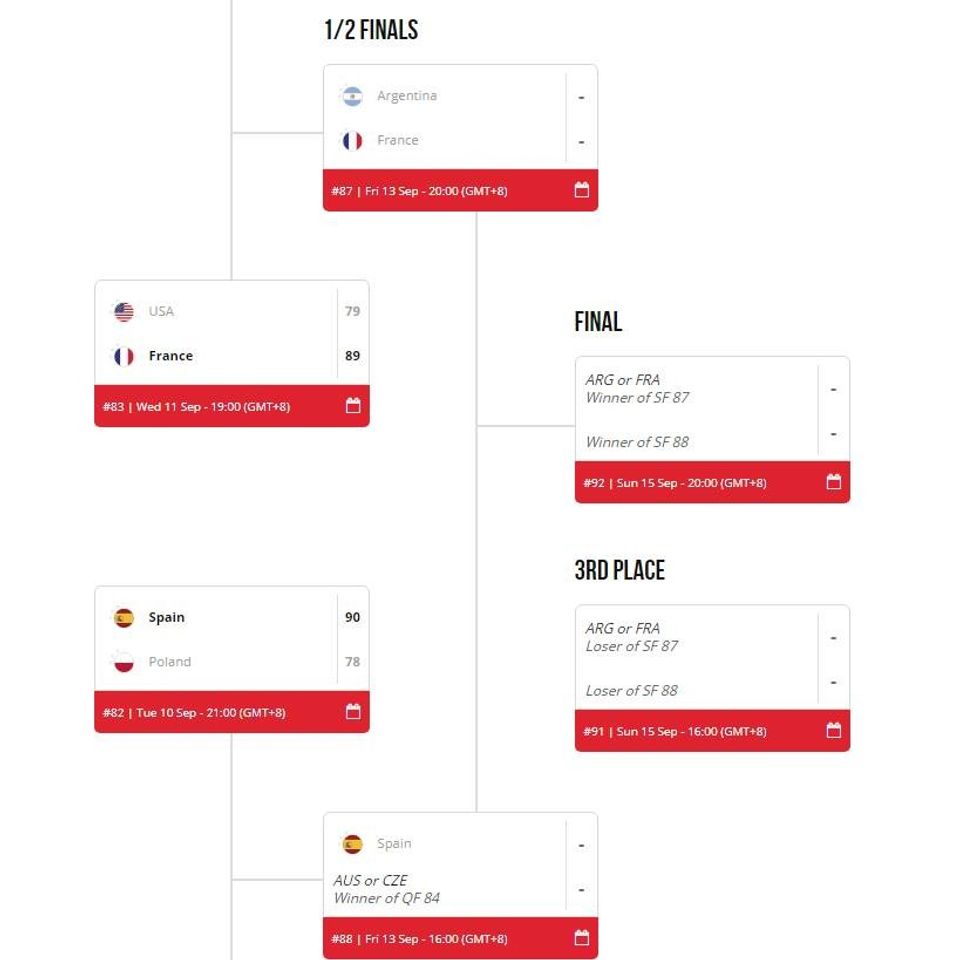The width and height of the screenshot is (980, 960).
Task: Open game #92 Sun 15 Sep date bar
Action: 675,483
